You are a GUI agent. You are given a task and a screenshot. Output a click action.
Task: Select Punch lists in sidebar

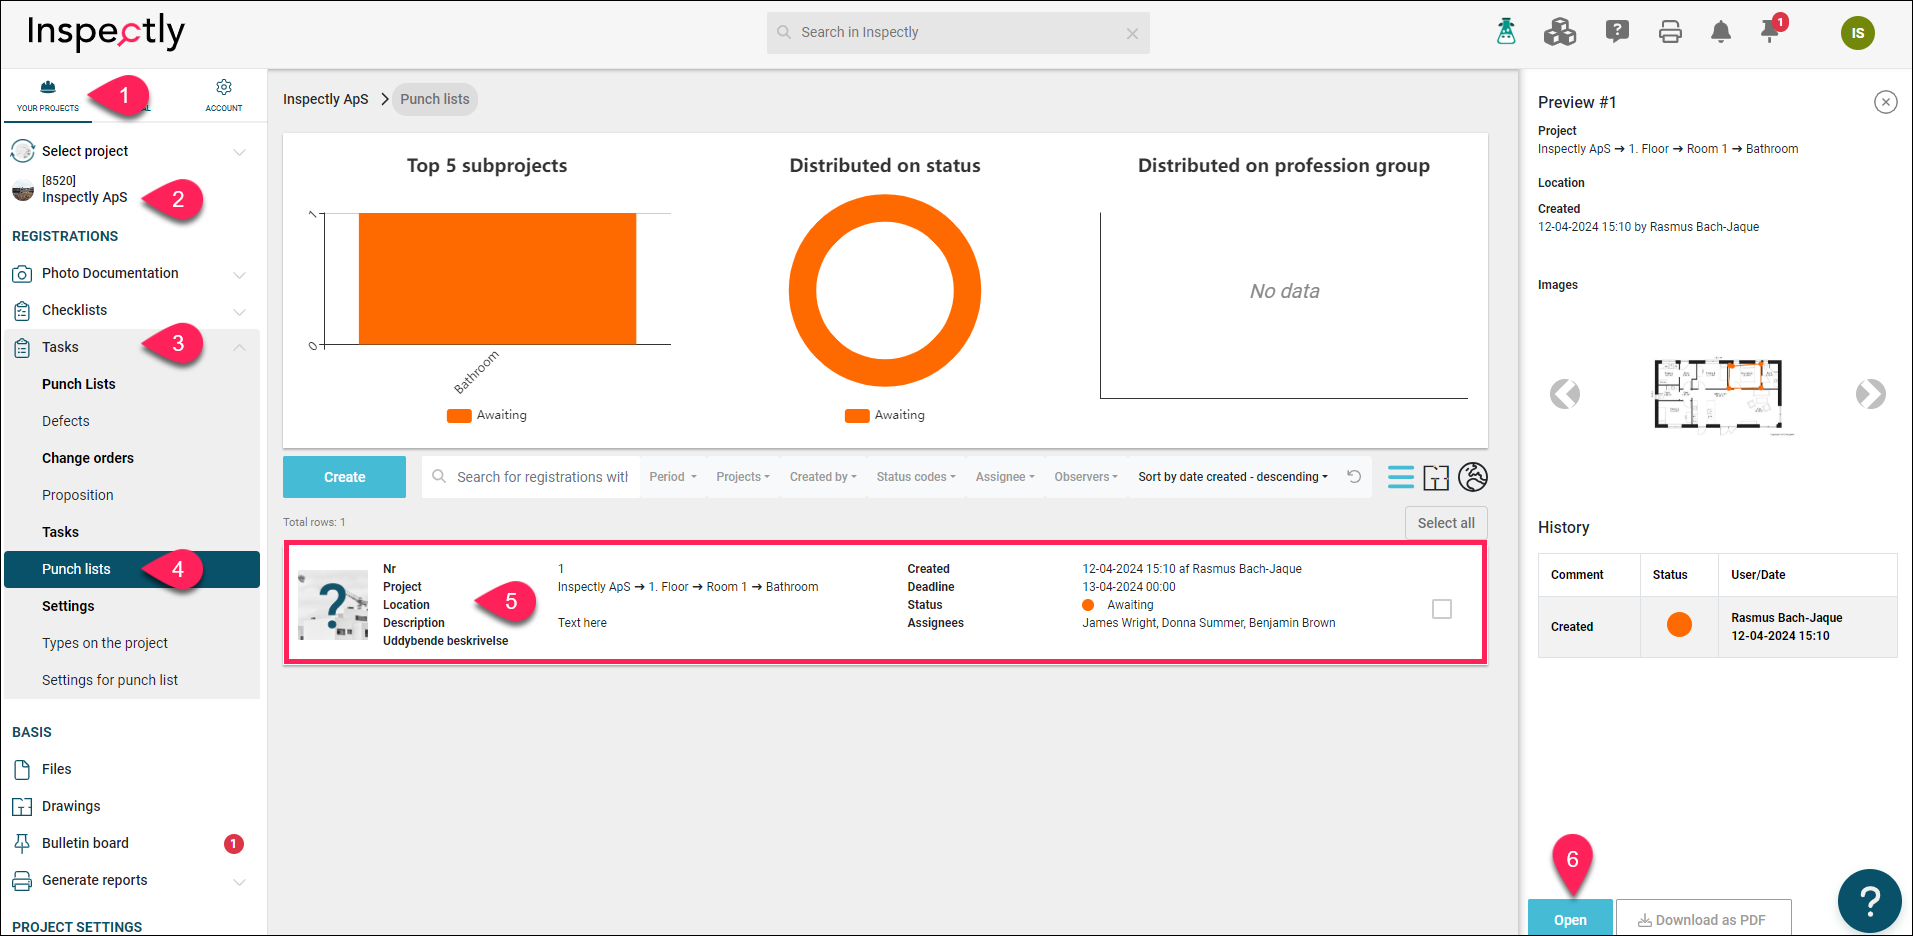(x=132, y=570)
